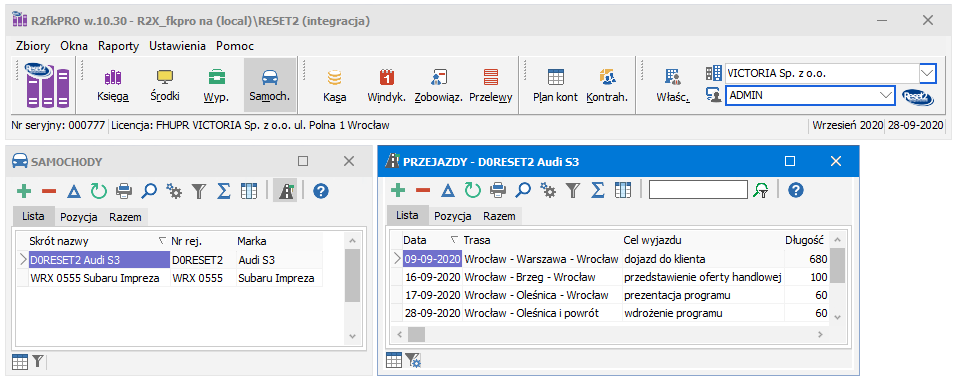This screenshot has width=956, height=377.
Task: Open gears settings in SAMOCHODY toolbar
Action: (x=174, y=192)
